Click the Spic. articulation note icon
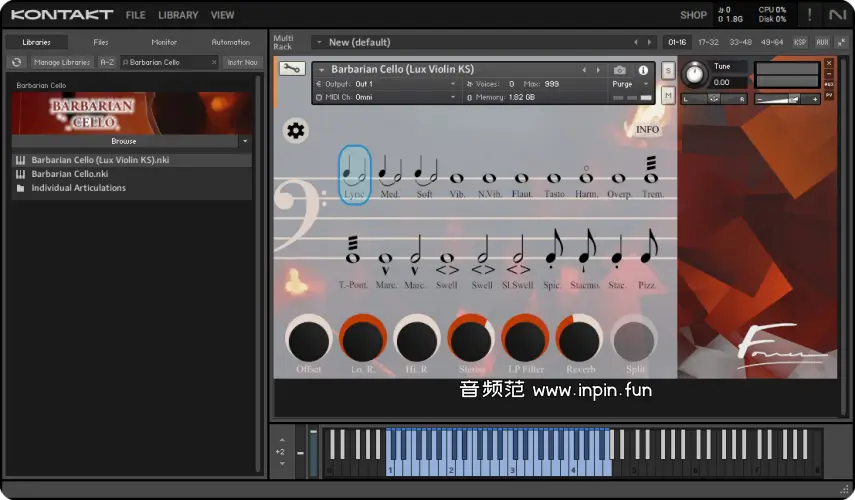The height and width of the screenshot is (500, 855). pyautogui.click(x=553, y=251)
